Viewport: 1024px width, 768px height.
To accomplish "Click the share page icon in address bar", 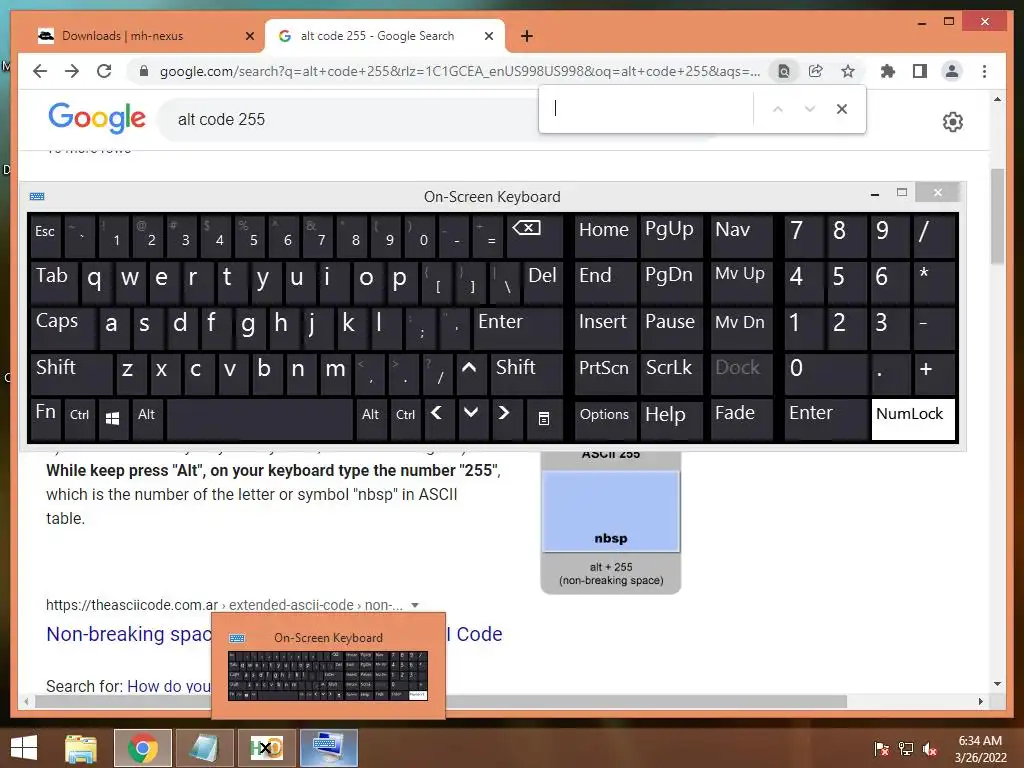I will point(816,71).
